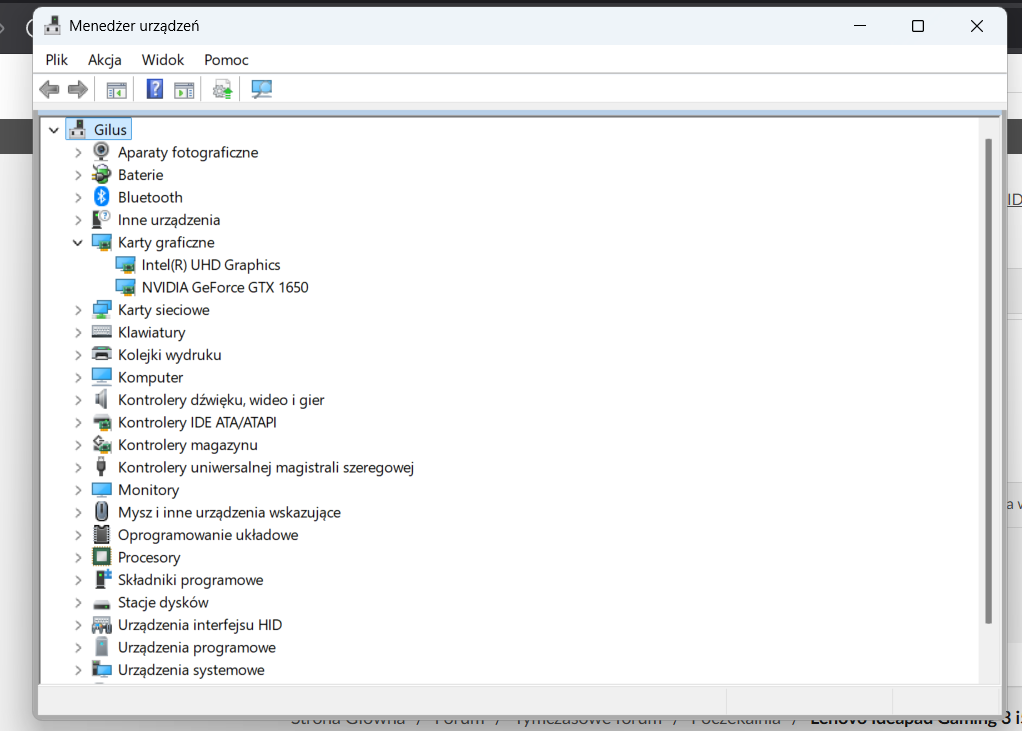Screen dimensions: 1022x731
Task: Expand the Procesory category chevron
Action: pyautogui.click(x=78, y=558)
